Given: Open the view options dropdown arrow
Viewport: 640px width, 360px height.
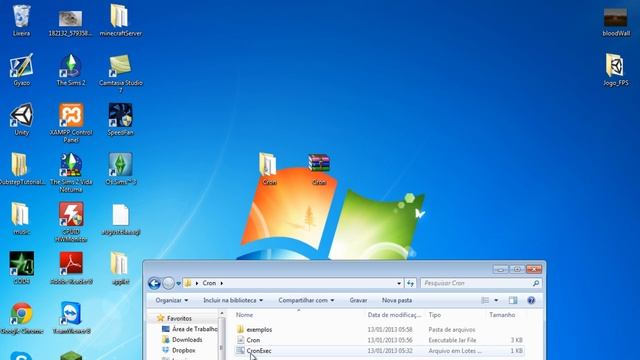Looking at the screenshot, I should tap(496, 300).
